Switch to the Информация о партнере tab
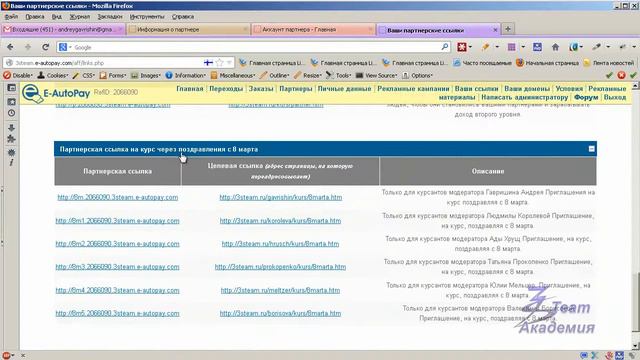 188,29
